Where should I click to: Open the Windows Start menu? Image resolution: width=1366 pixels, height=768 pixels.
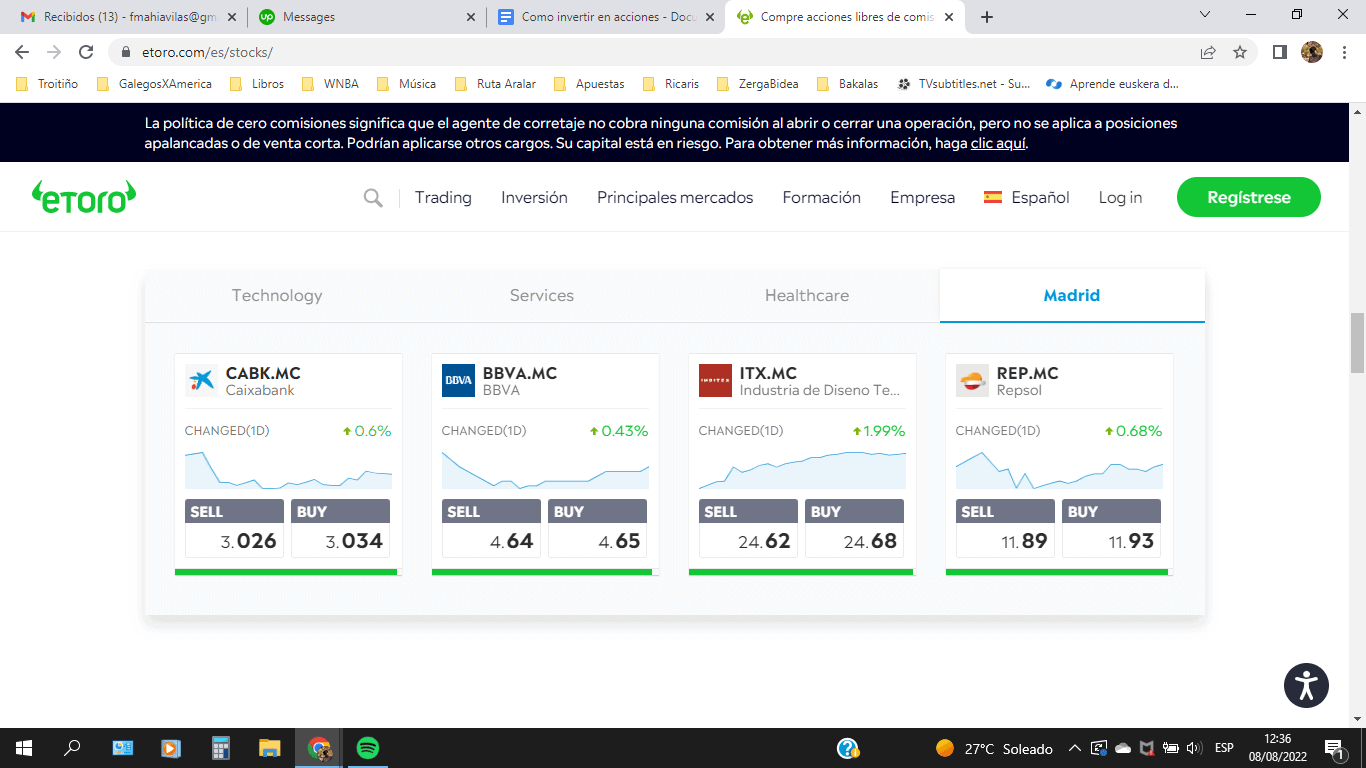[x=24, y=748]
